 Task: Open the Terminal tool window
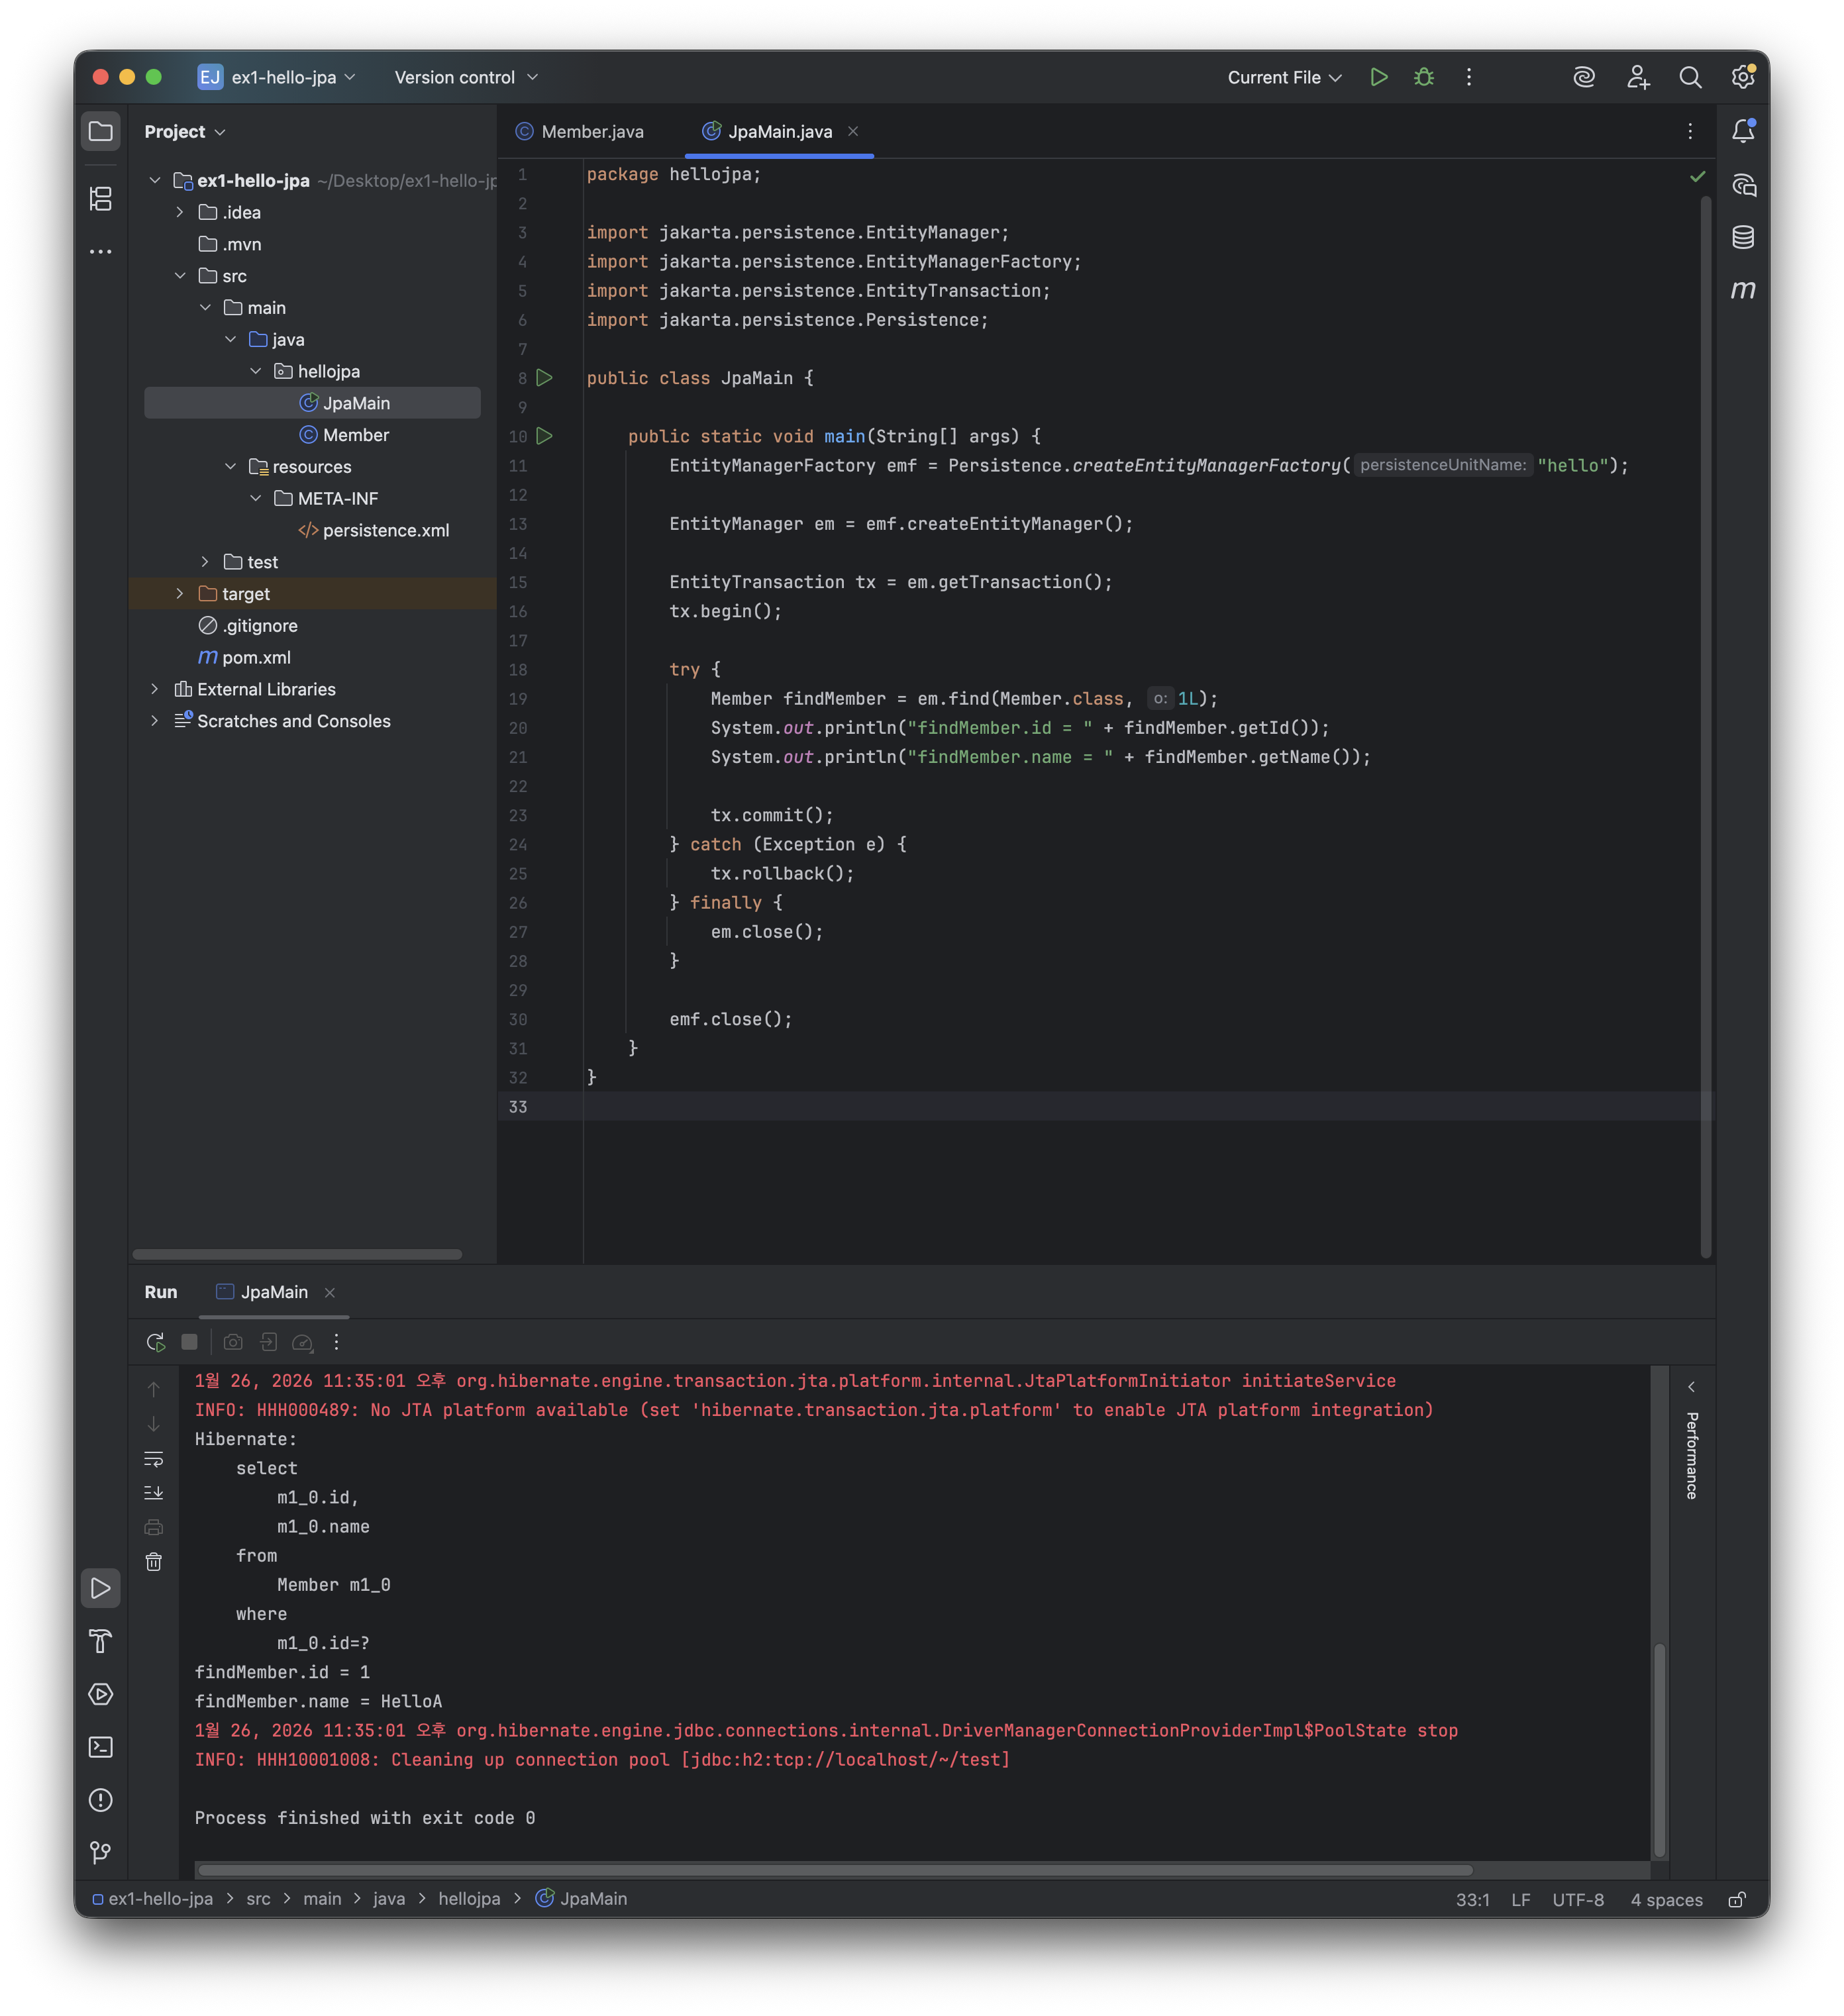click(101, 1747)
